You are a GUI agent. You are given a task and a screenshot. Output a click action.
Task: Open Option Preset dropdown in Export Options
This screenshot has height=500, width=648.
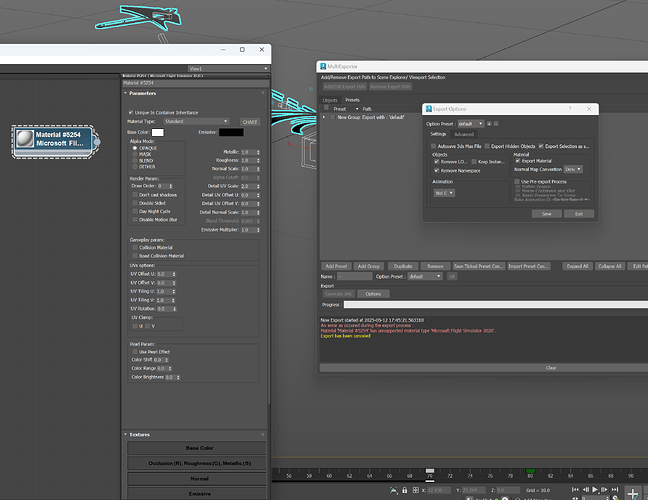click(470, 124)
